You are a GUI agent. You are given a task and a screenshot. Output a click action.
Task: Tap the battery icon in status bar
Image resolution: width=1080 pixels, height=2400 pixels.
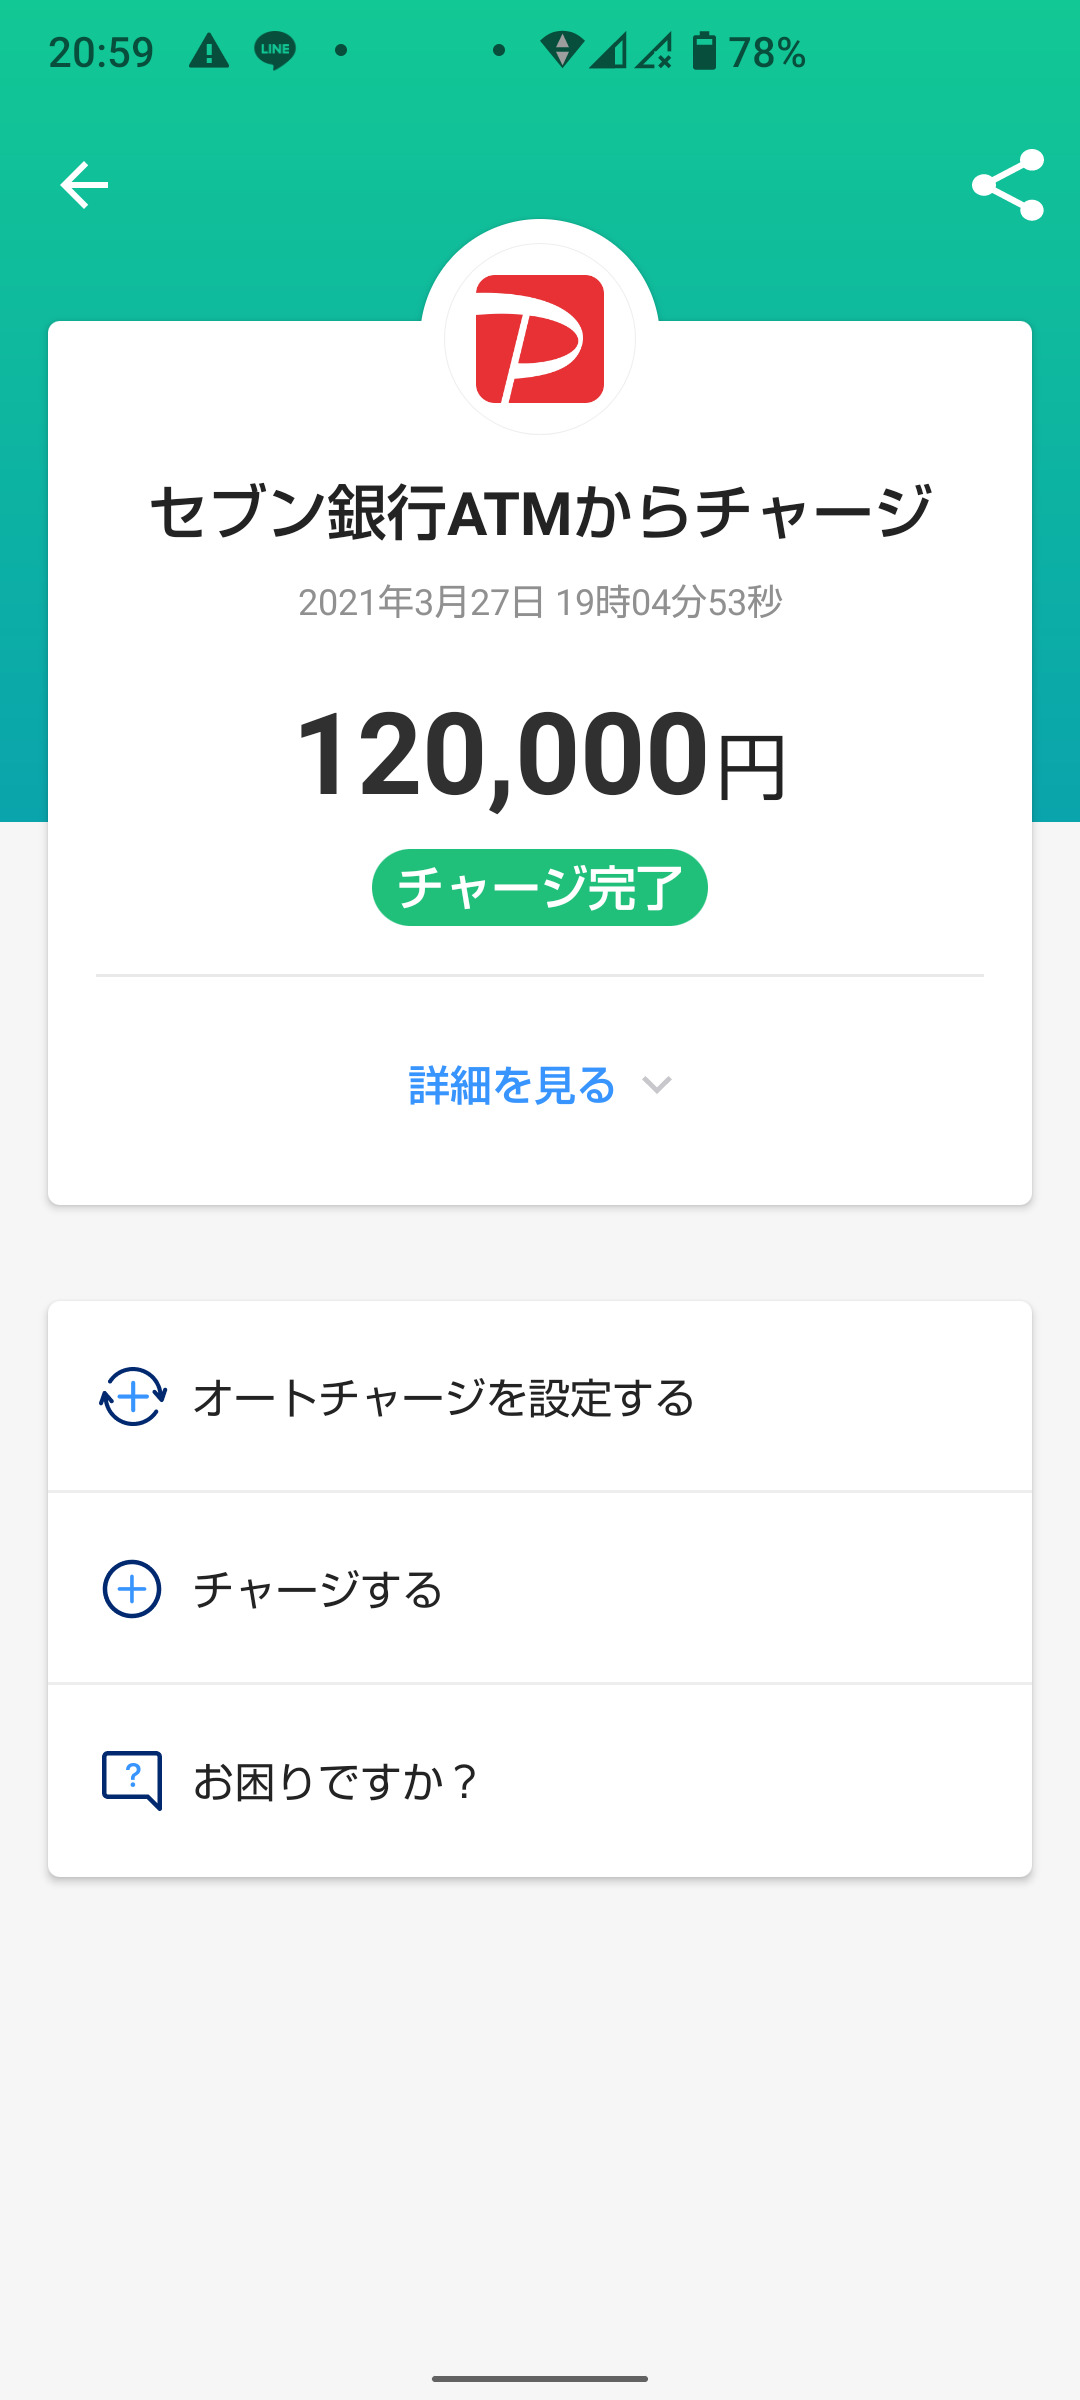(704, 51)
